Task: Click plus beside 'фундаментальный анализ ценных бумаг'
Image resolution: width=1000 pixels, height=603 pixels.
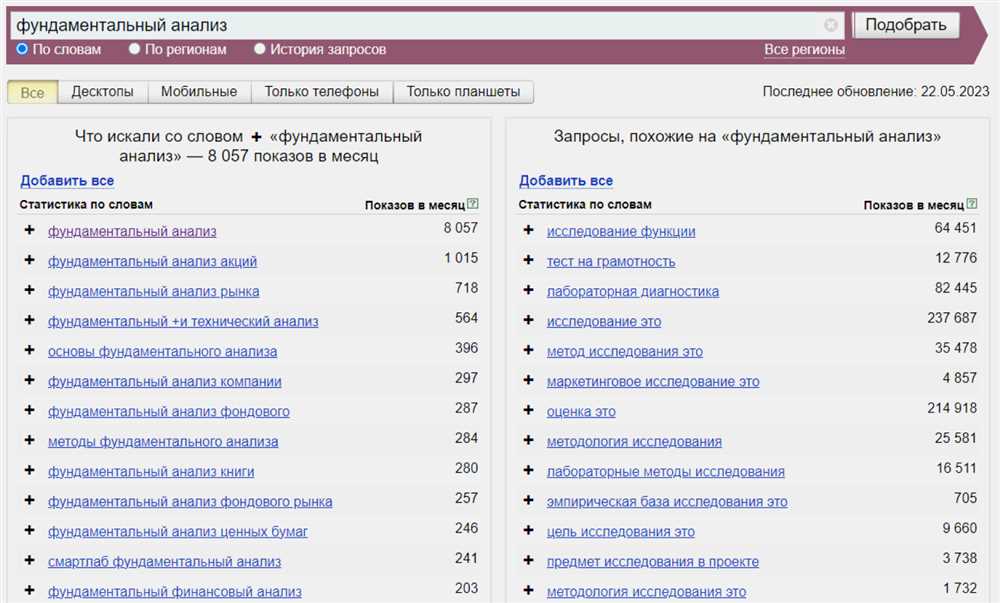Action: pyautogui.click(x=29, y=530)
